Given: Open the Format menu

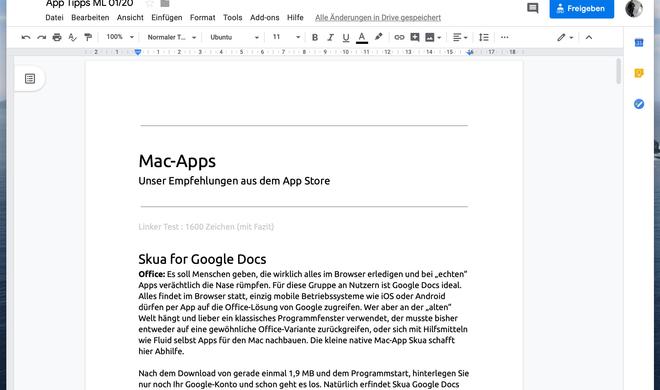Looking at the screenshot, I should (x=202, y=18).
